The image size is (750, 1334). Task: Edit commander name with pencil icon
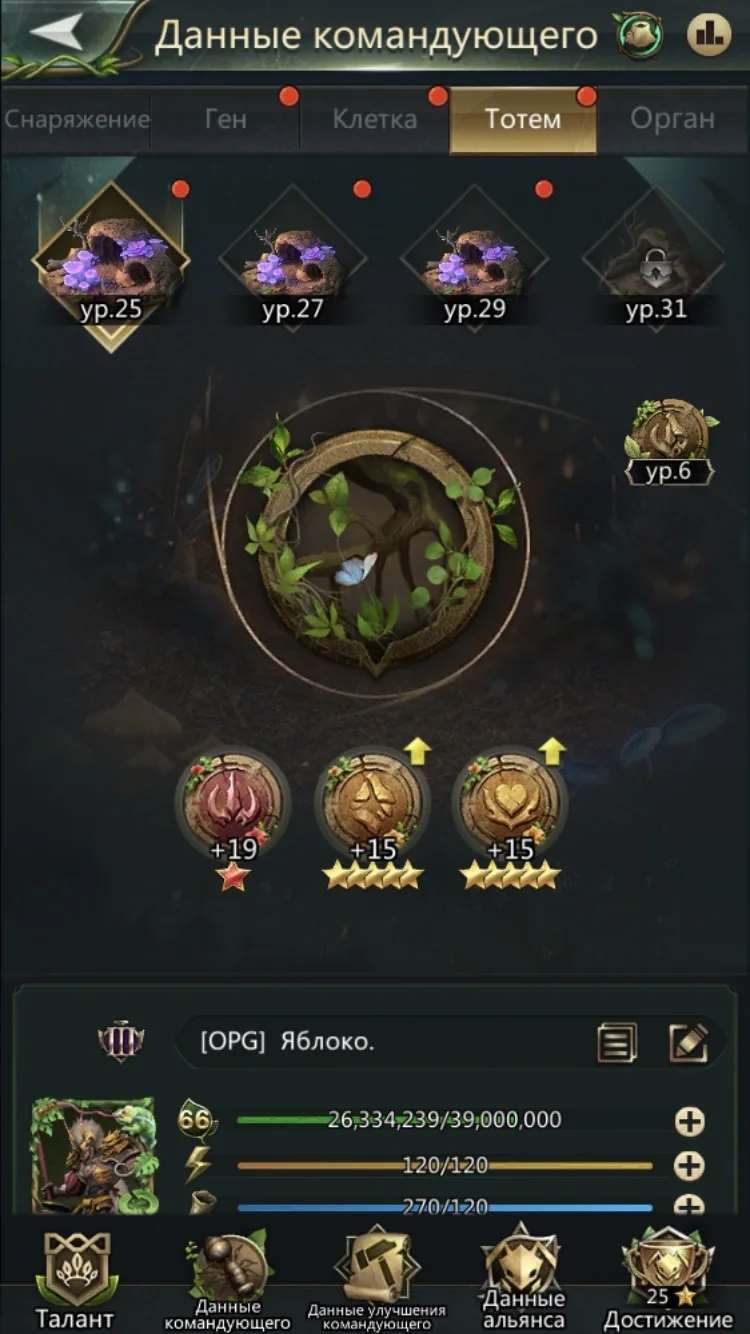689,1043
